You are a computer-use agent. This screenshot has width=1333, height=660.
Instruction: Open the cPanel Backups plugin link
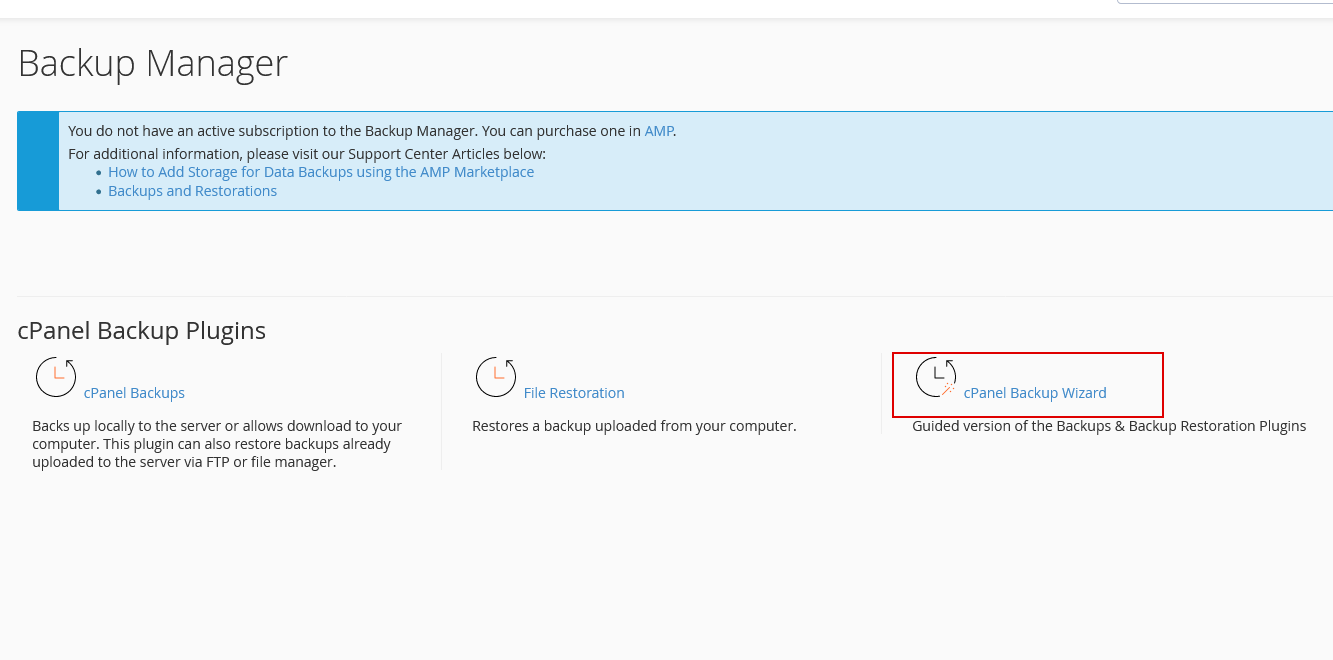pos(134,393)
